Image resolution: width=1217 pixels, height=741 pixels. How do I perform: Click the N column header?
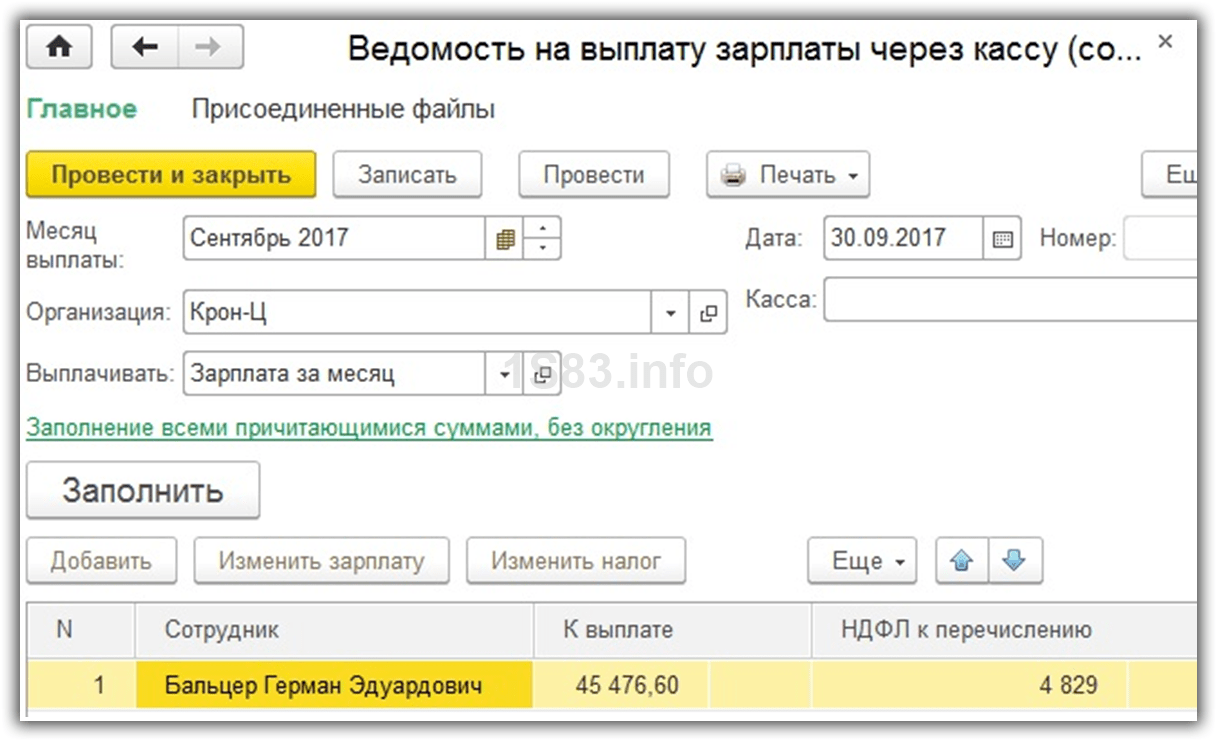point(81,630)
